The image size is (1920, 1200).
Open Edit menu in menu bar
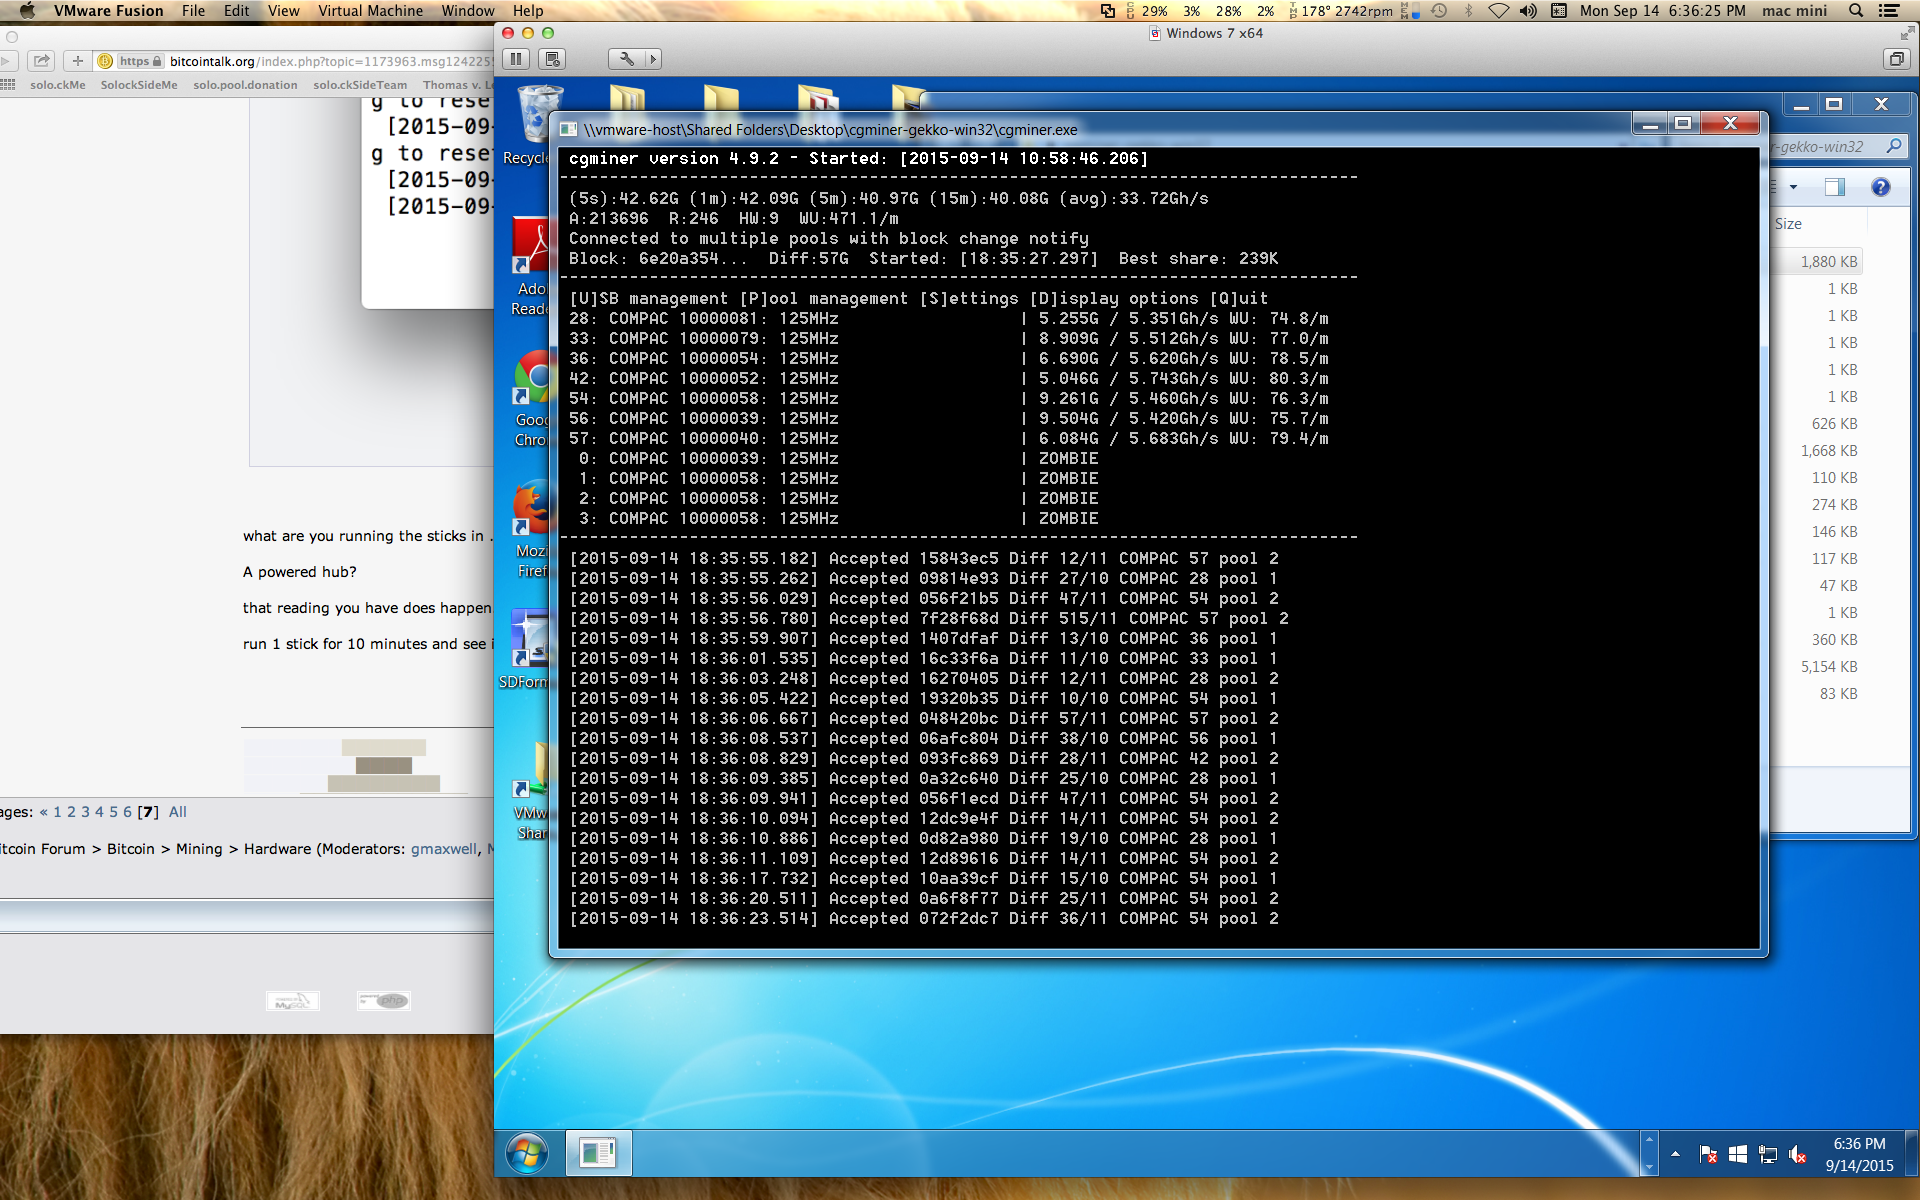click(237, 11)
